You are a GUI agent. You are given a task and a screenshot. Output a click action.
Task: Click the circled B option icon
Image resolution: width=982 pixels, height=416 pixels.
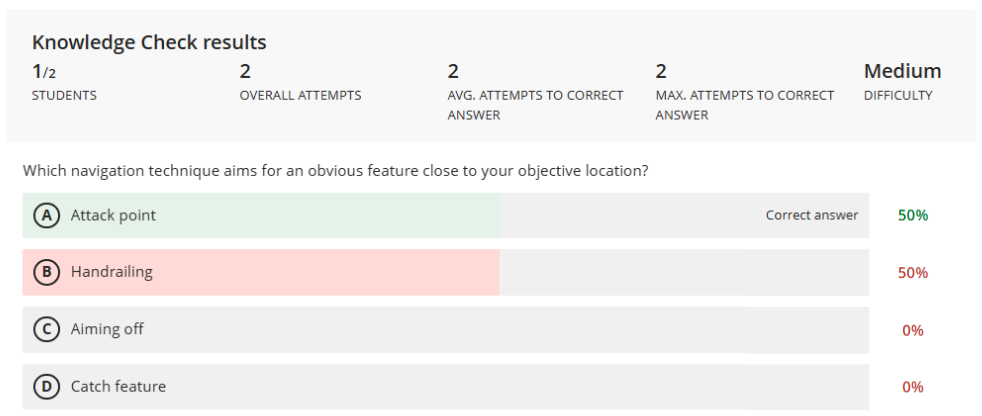pos(46,272)
